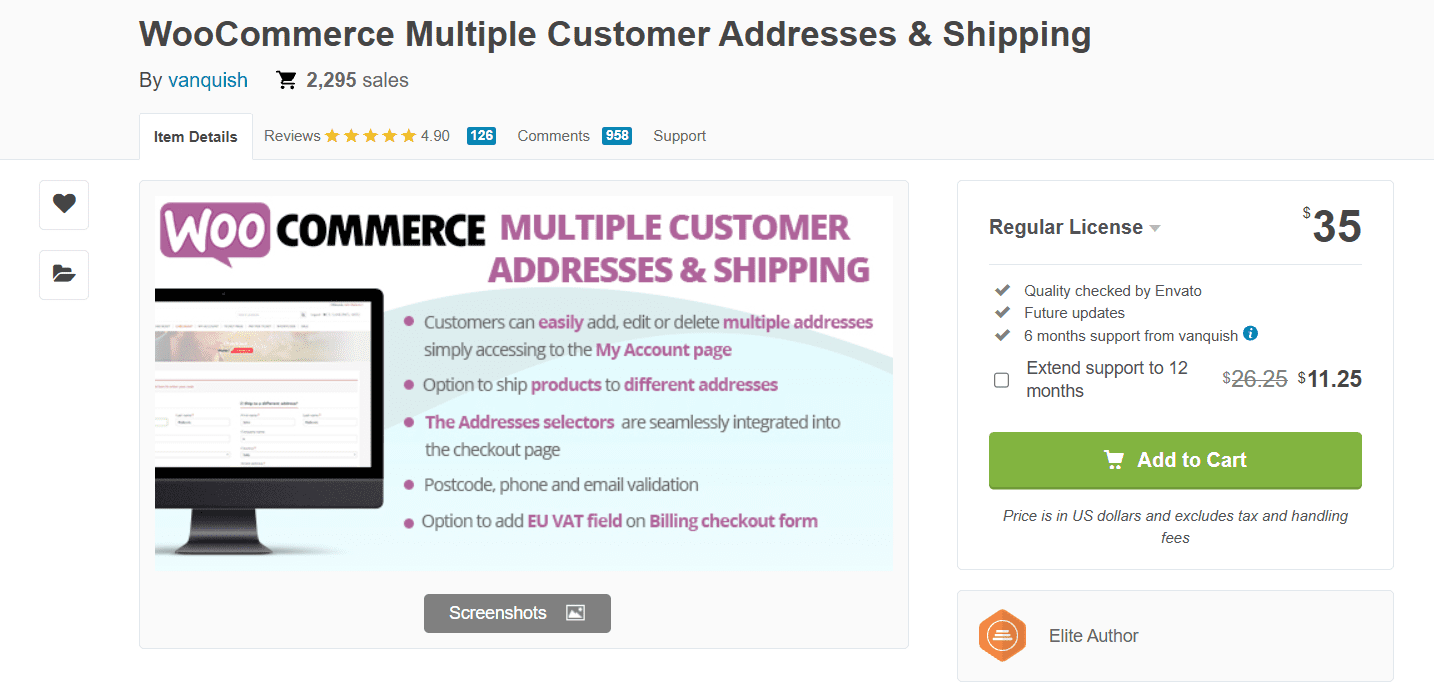Click the 126 review count badge
The image size is (1434, 695).
(x=481, y=134)
